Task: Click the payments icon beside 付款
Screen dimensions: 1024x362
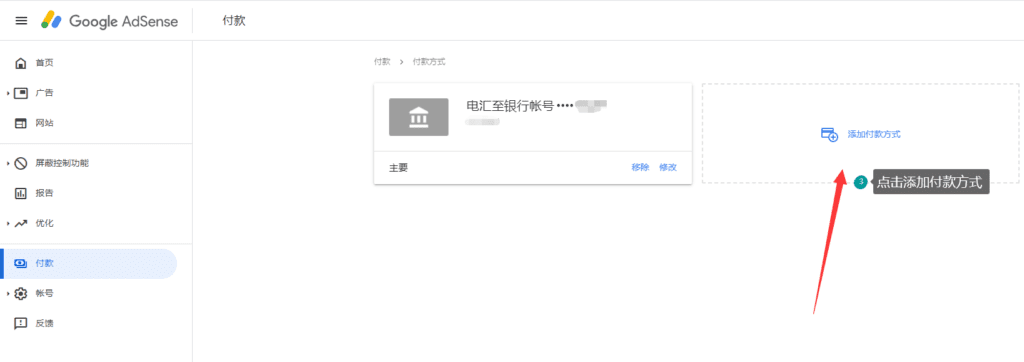Action: click(21, 263)
